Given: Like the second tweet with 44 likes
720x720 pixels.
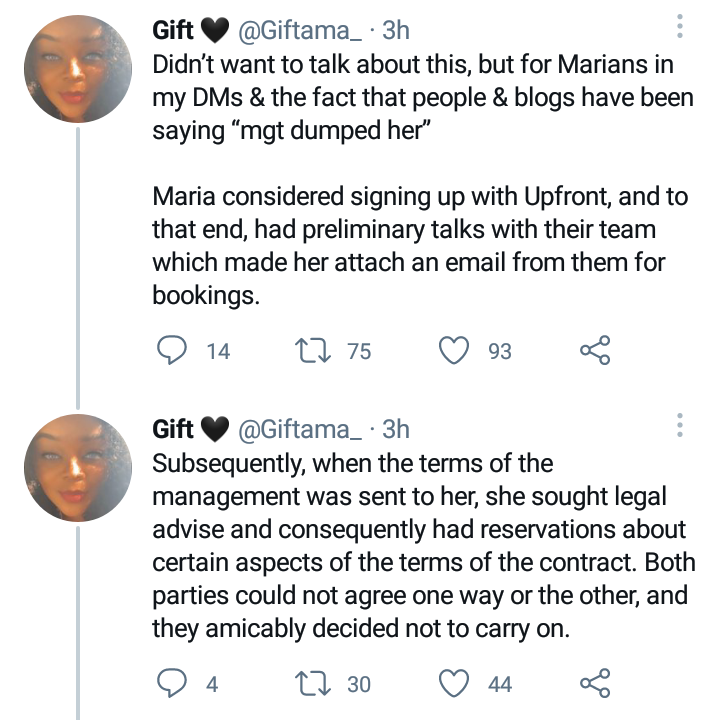Looking at the screenshot, I should click(456, 683).
